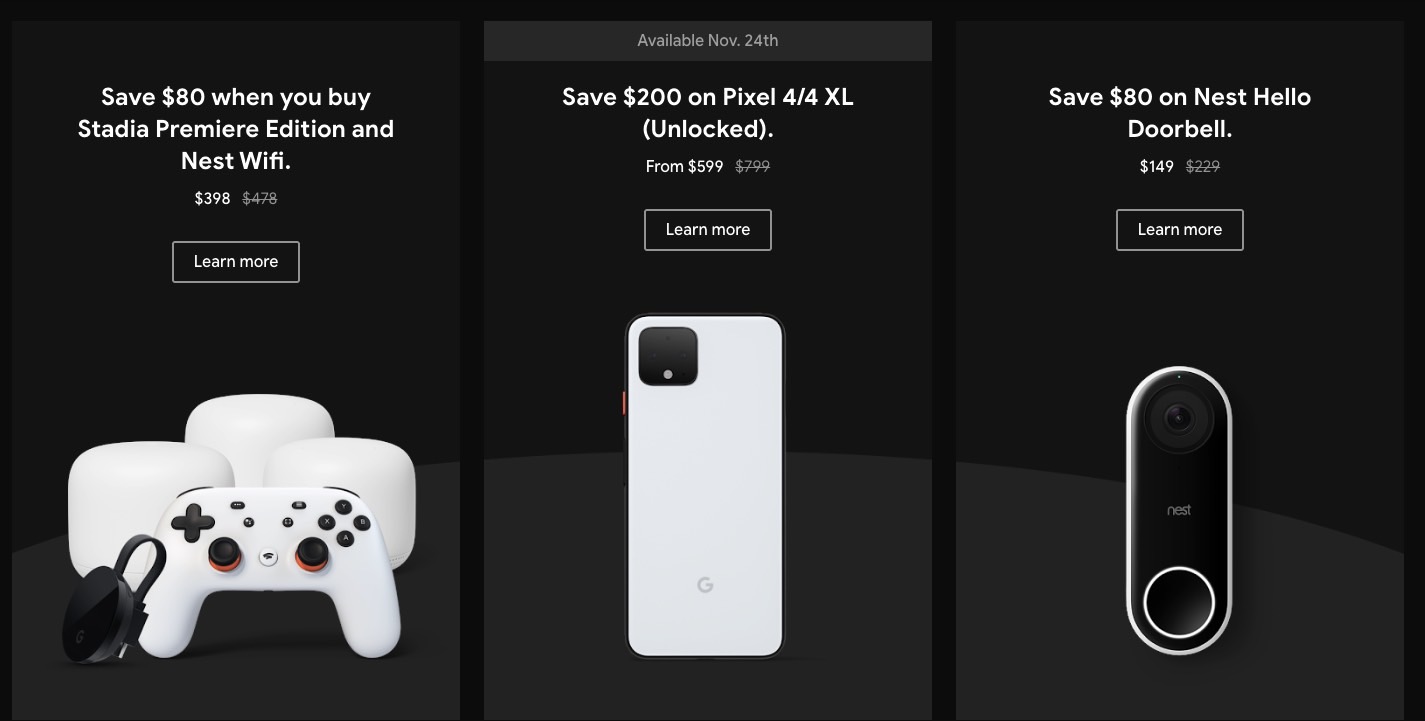
Task: Click the camera lens of the Nest doorbell
Action: click(1179, 419)
